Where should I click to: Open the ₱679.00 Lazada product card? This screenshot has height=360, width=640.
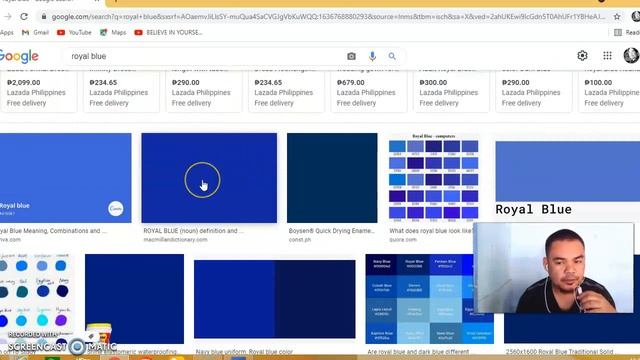click(x=369, y=91)
